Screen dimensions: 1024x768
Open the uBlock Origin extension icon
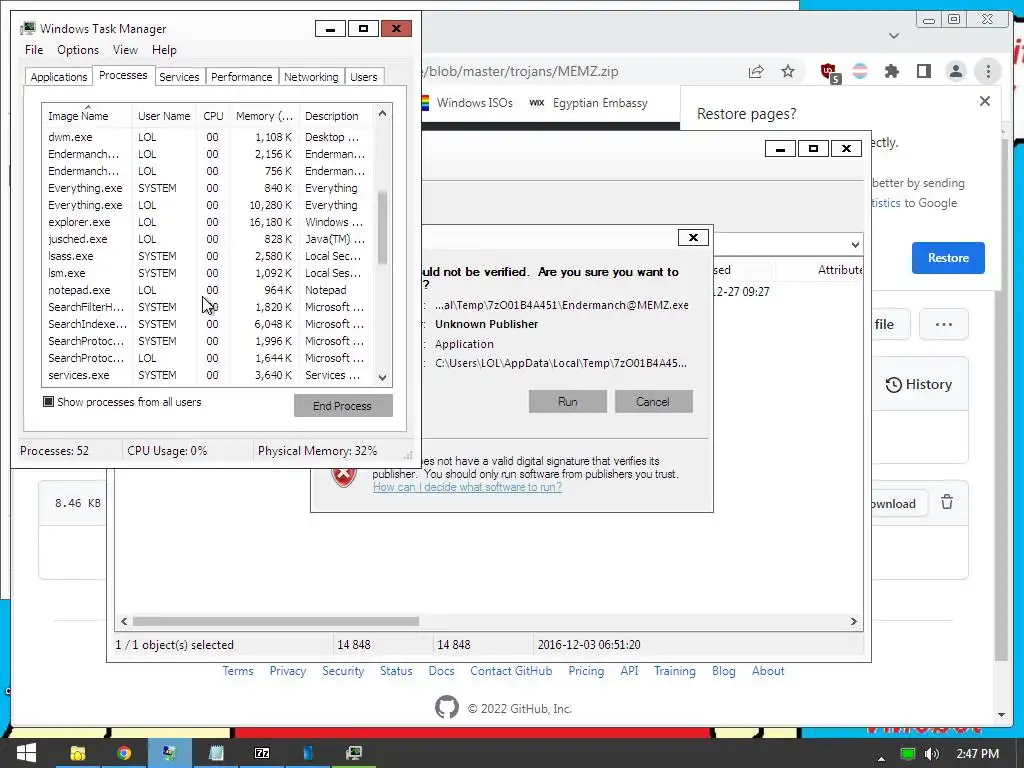pyautogui.click(x=829, y=72)
